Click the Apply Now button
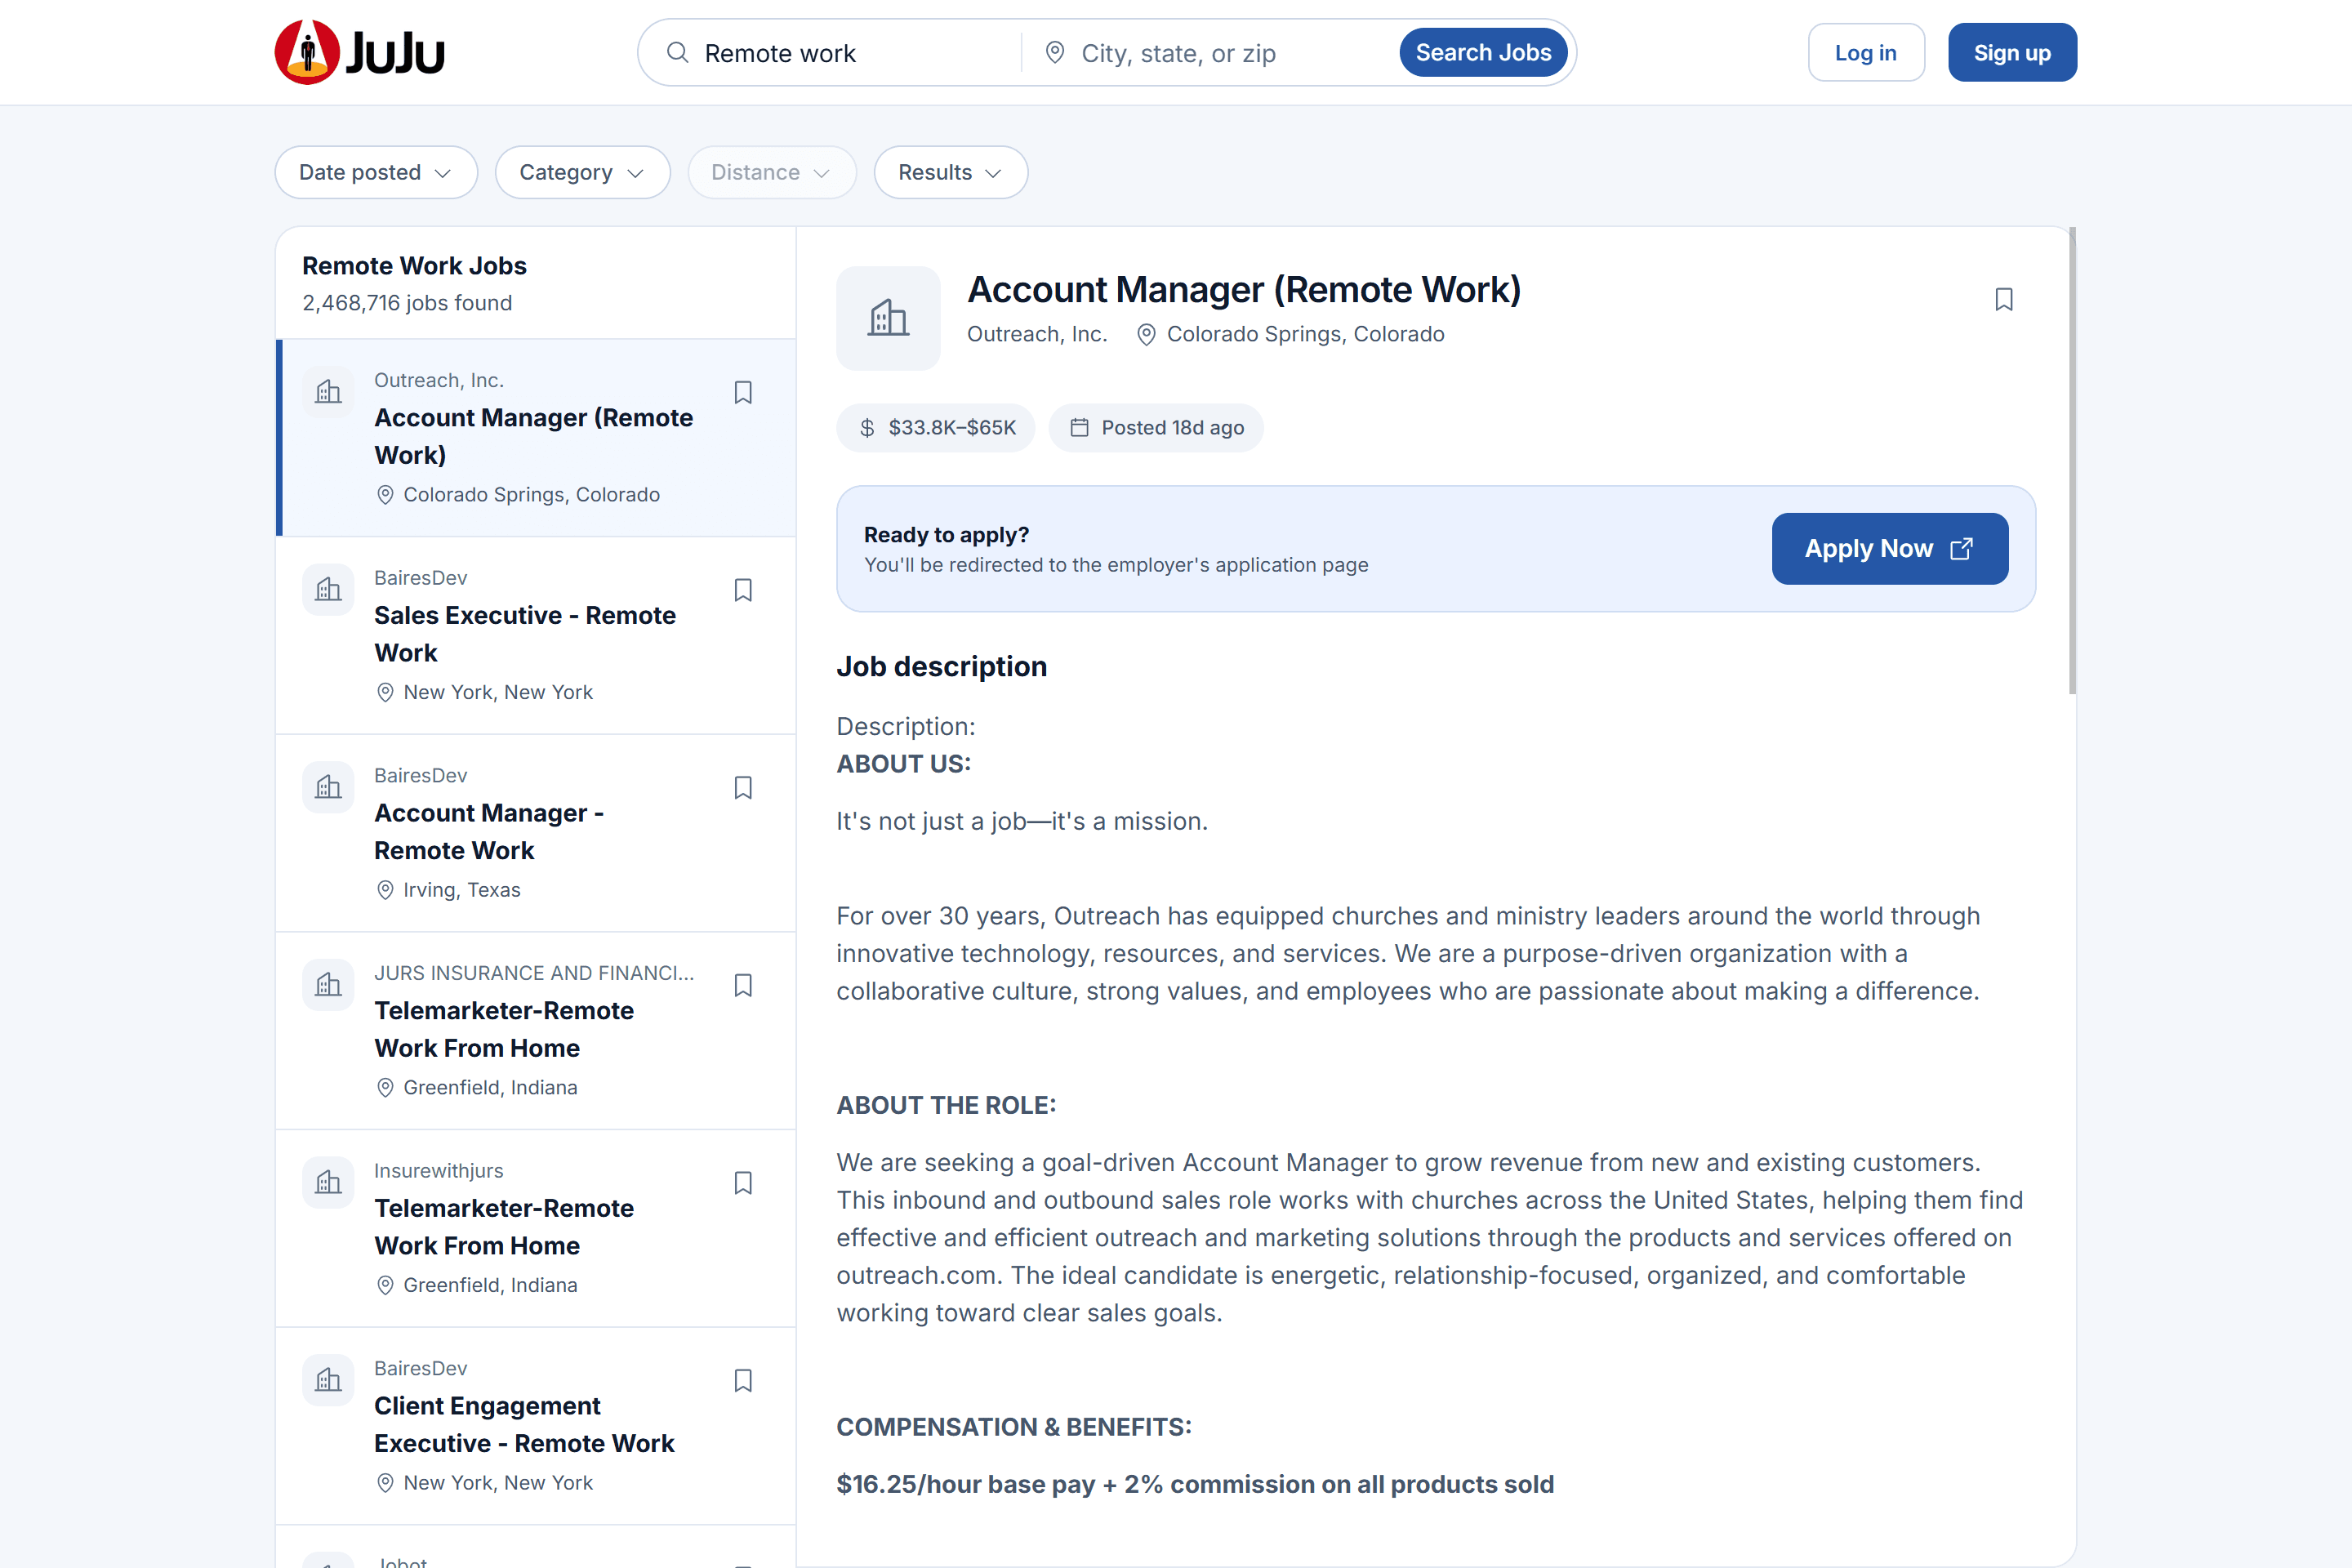The image size is (2352, 1568). click(1889, 548)
